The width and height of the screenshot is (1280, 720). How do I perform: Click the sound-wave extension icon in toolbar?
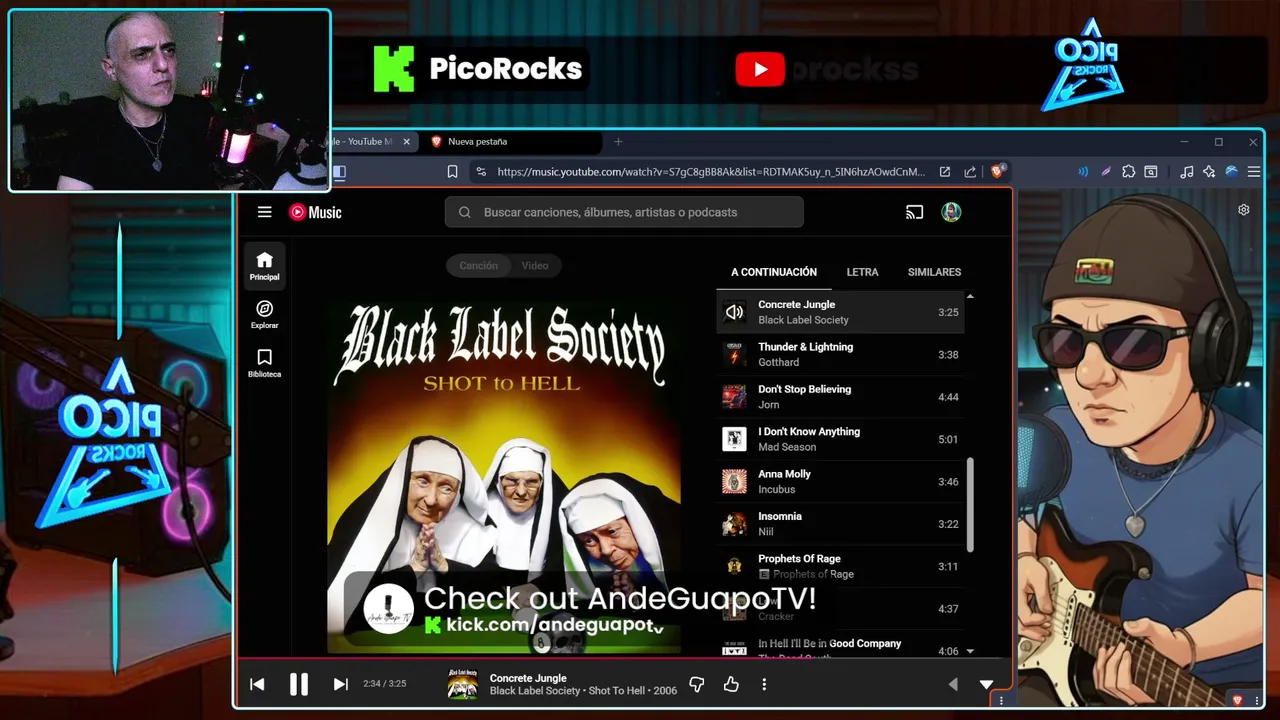[1083, 172]
